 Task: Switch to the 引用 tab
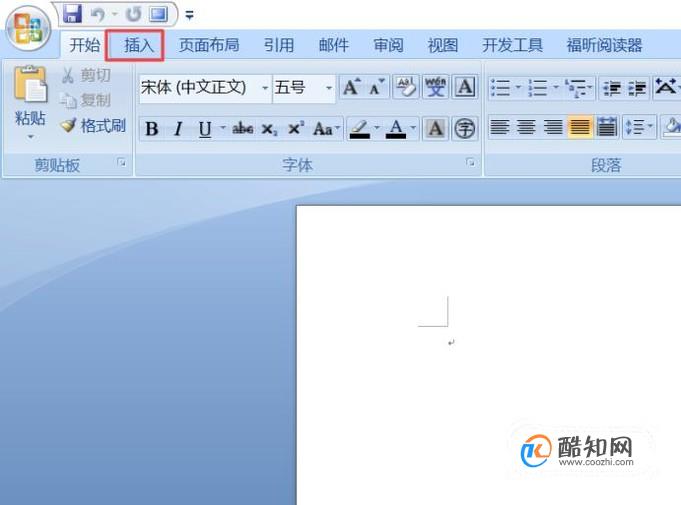(279, 45)
